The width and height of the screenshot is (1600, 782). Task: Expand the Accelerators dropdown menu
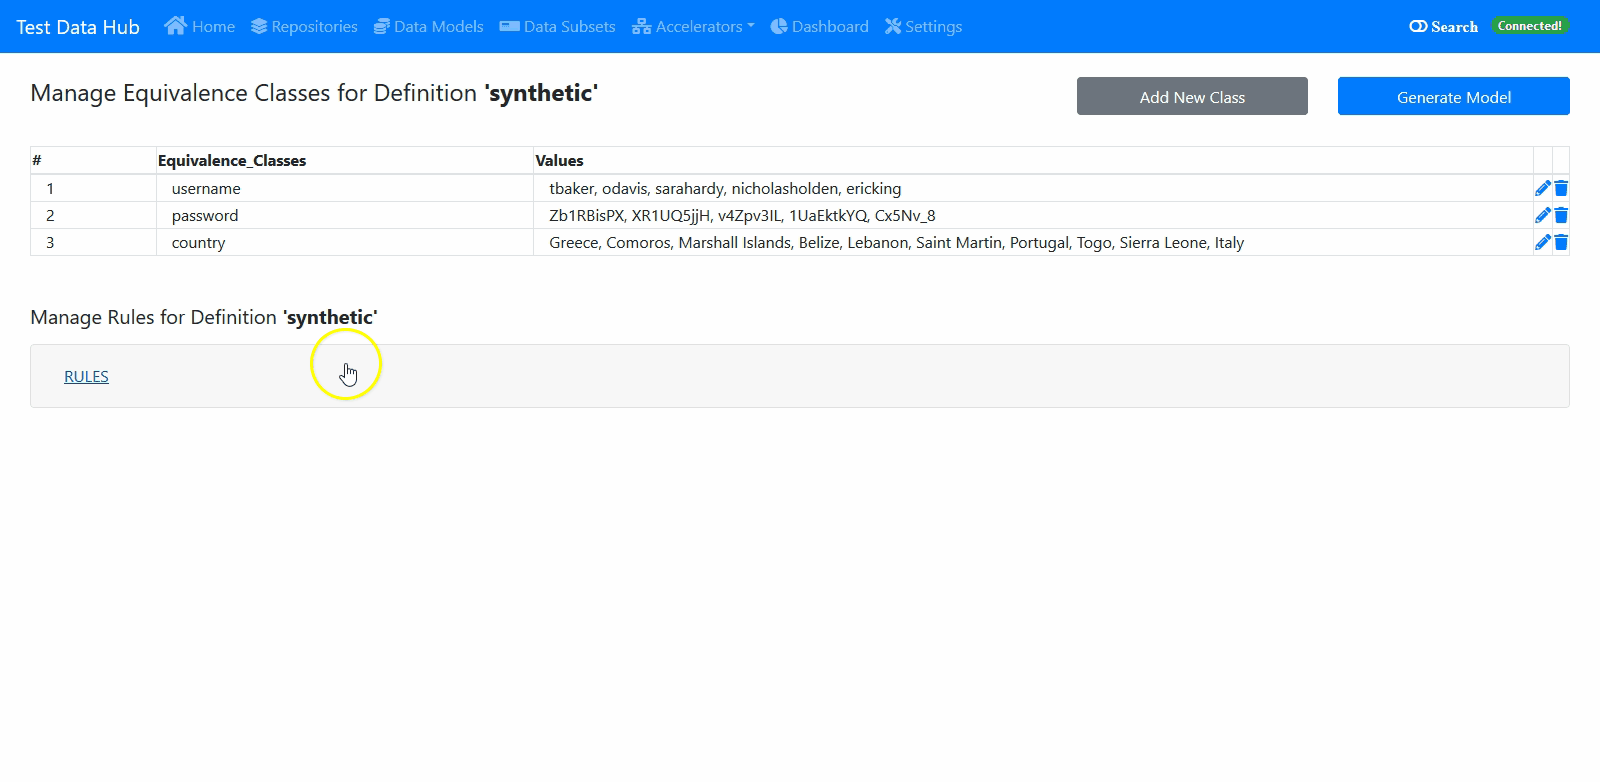[693, 27]
